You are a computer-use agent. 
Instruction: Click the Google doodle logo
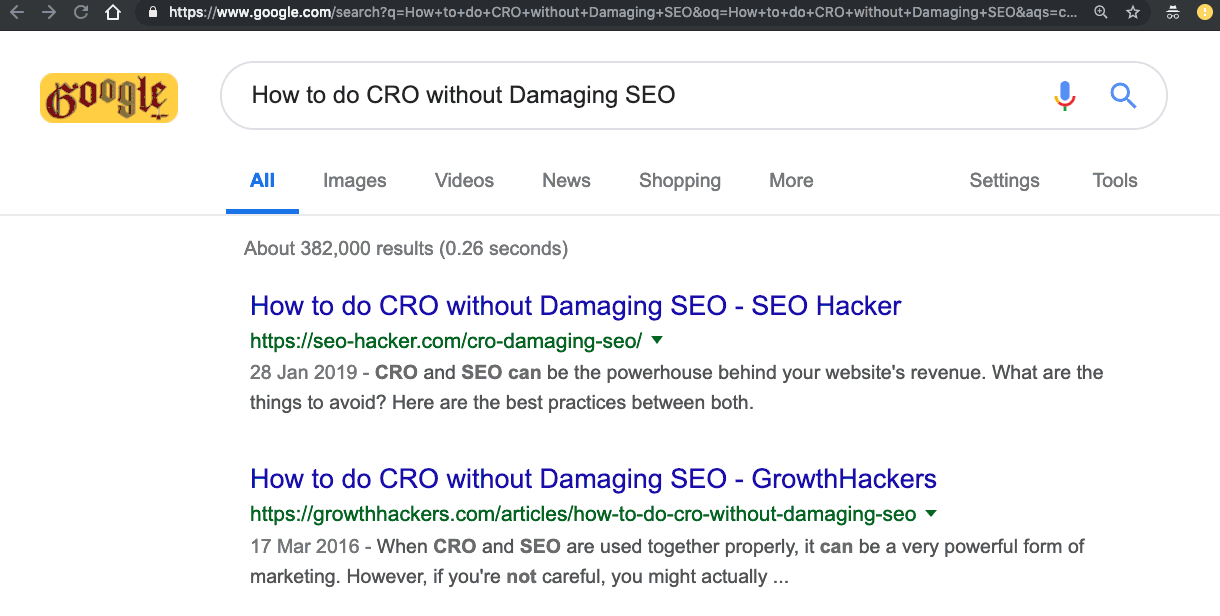point(108,97)
